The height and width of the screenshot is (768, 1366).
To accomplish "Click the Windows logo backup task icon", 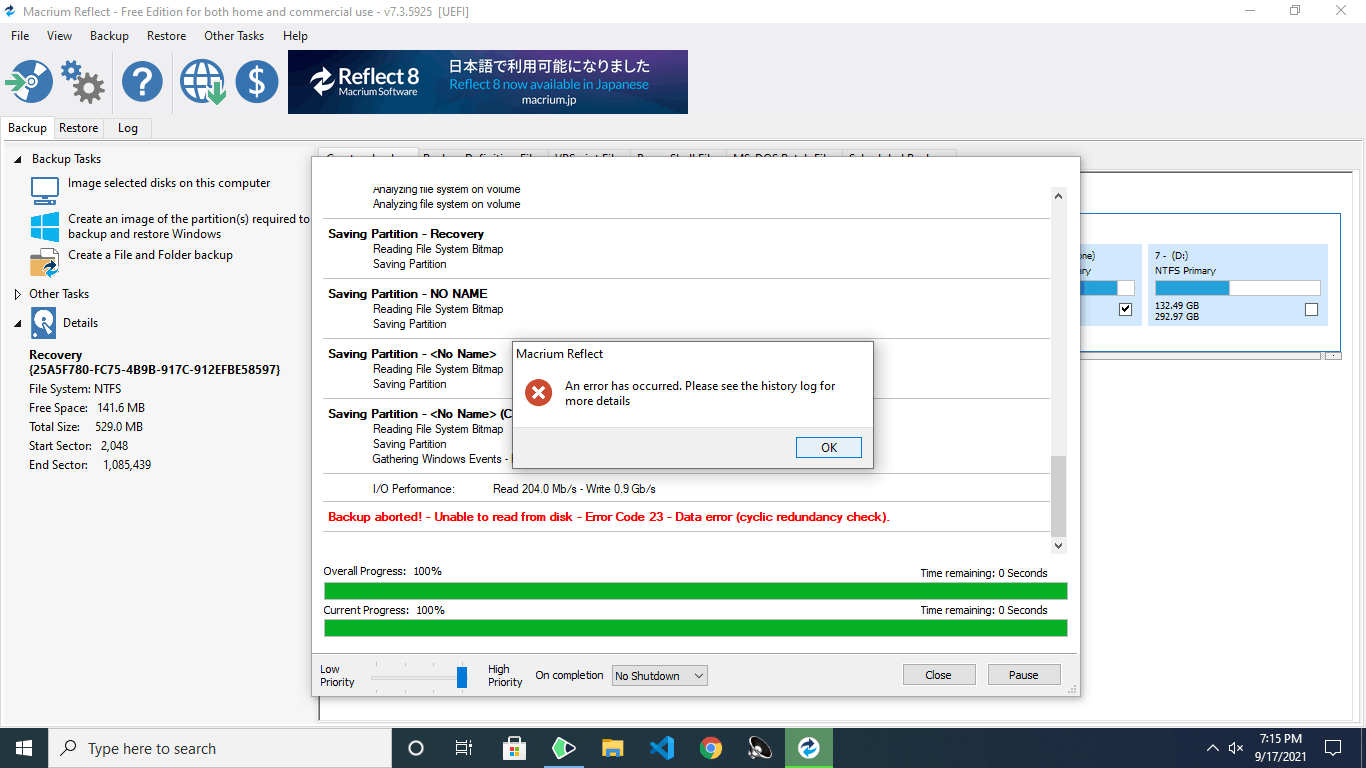I will 45,226.
